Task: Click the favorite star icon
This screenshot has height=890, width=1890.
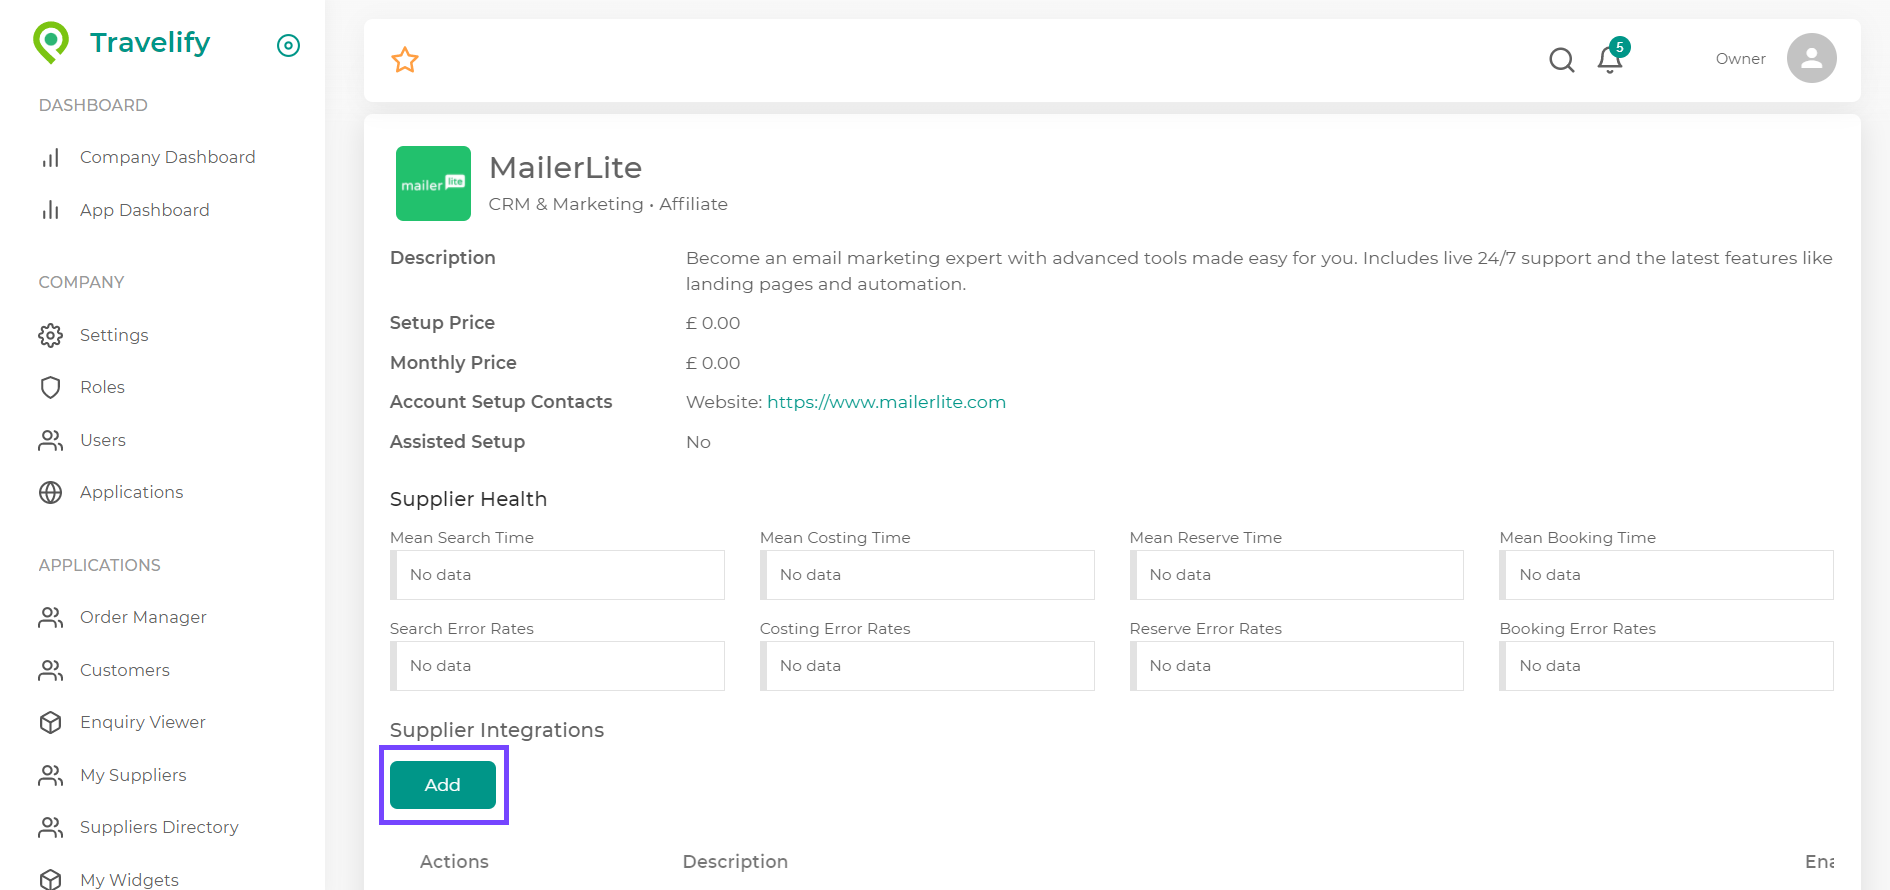Action: [x=405, y=60]
